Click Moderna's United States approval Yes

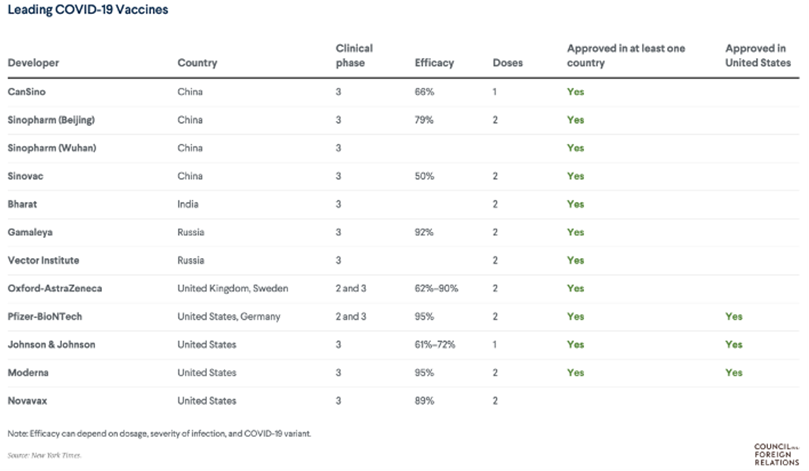734,372
